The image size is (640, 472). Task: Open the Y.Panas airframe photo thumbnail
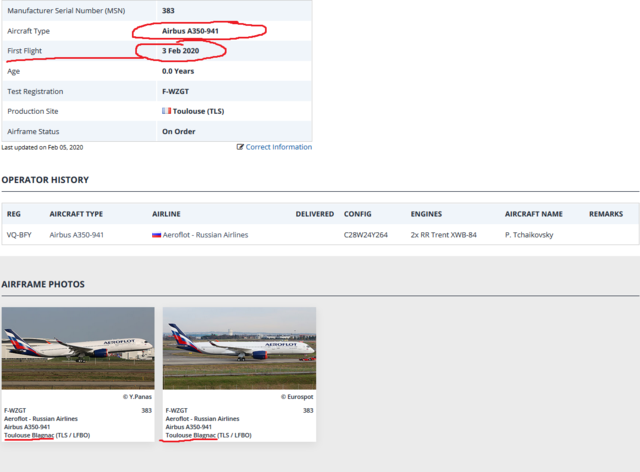[x=78, y=348]
